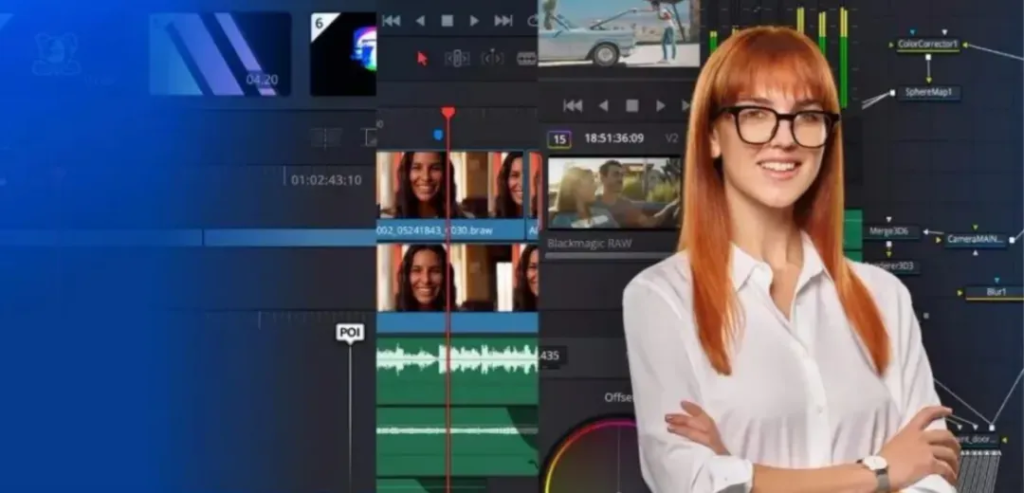This screenshot has width=1024, height=493.
Task: Click the POI timeline marker
Action: [x=350, y=333]
